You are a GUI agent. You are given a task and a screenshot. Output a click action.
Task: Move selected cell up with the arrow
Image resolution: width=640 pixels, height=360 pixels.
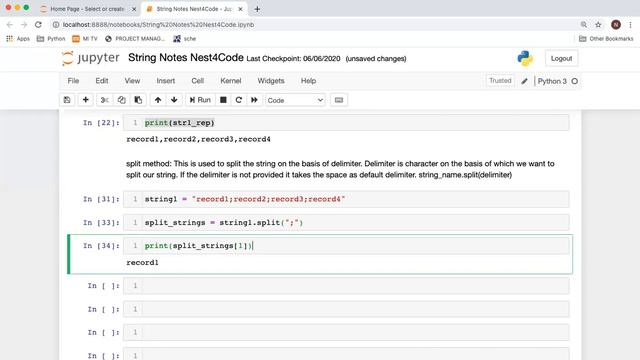(x=158, y=100)
